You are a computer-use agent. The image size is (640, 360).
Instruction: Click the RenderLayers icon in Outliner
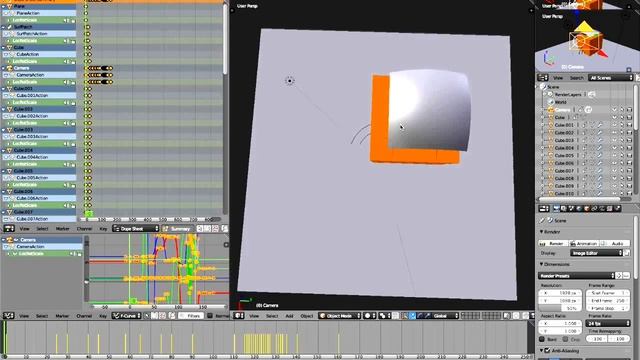coord(551,94)
